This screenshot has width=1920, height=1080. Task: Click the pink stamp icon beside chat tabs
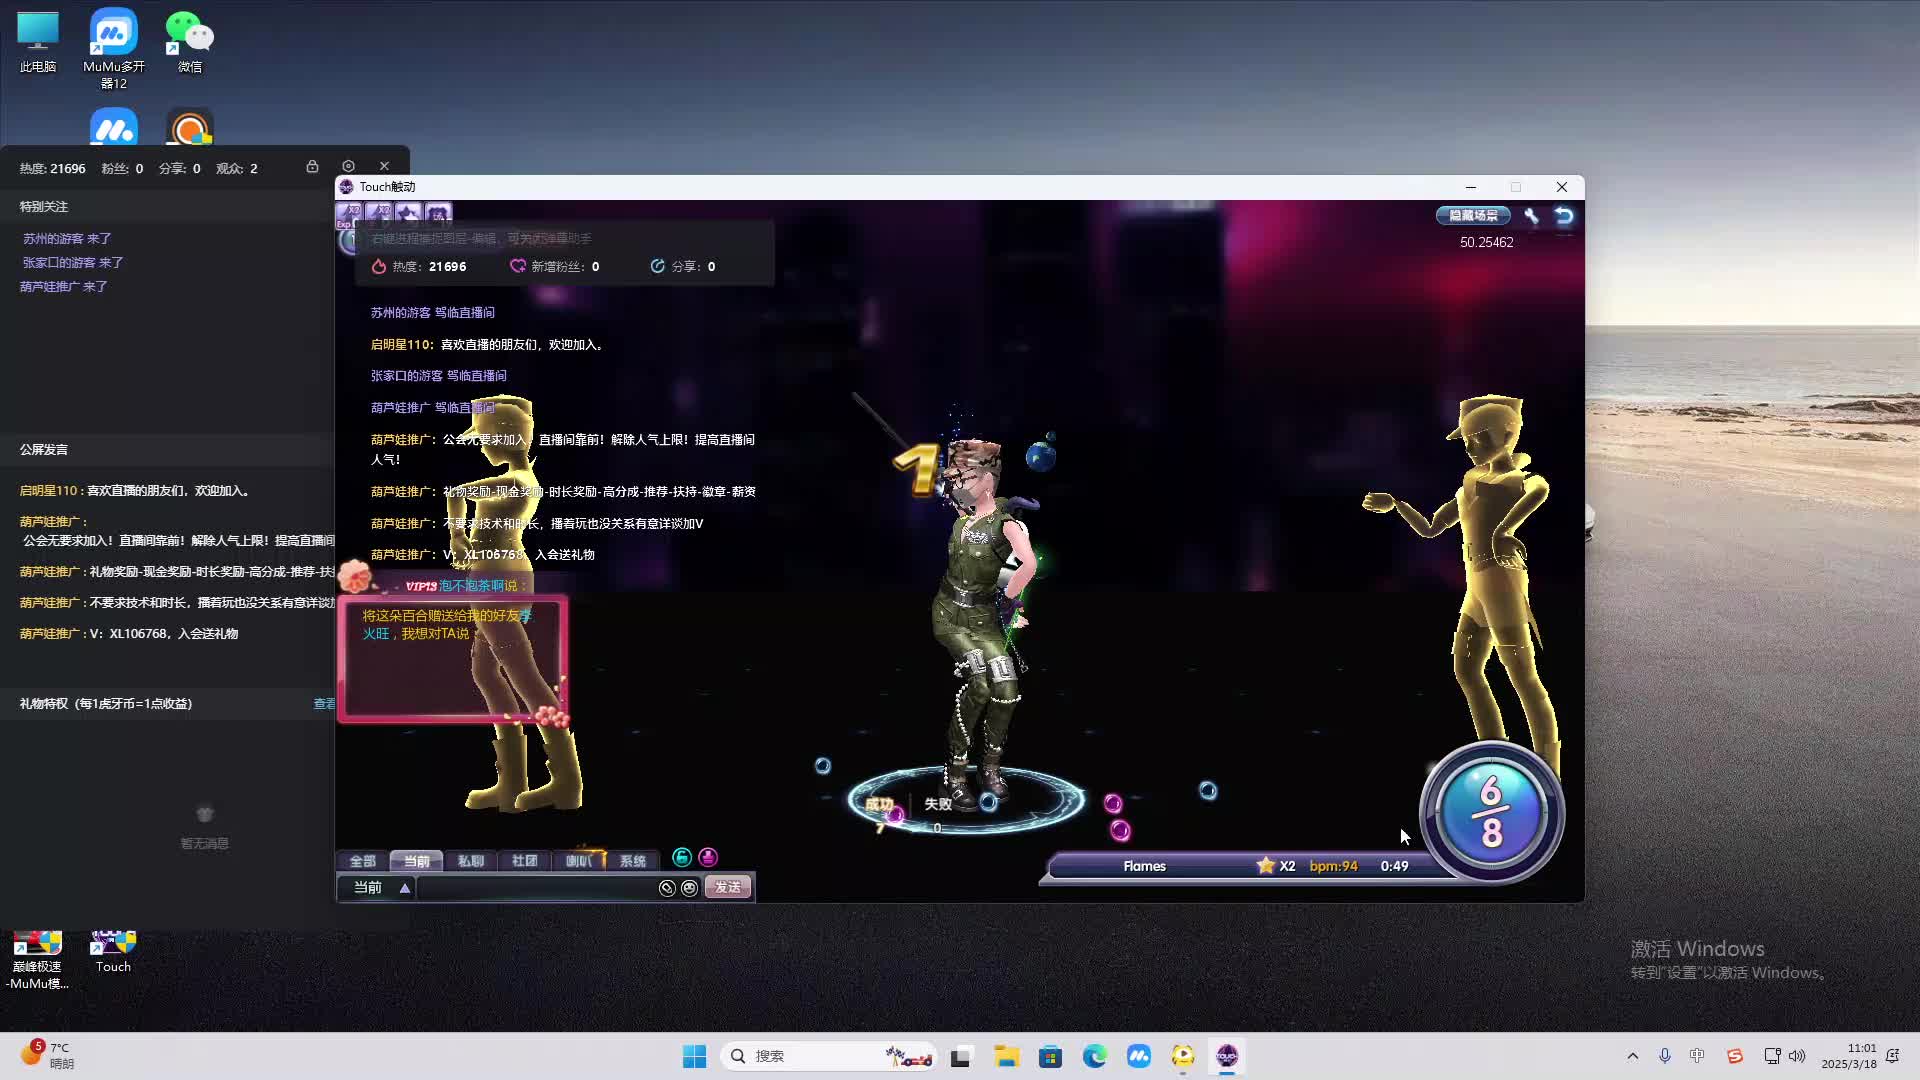pyautogui.click(x=708, y=857)
